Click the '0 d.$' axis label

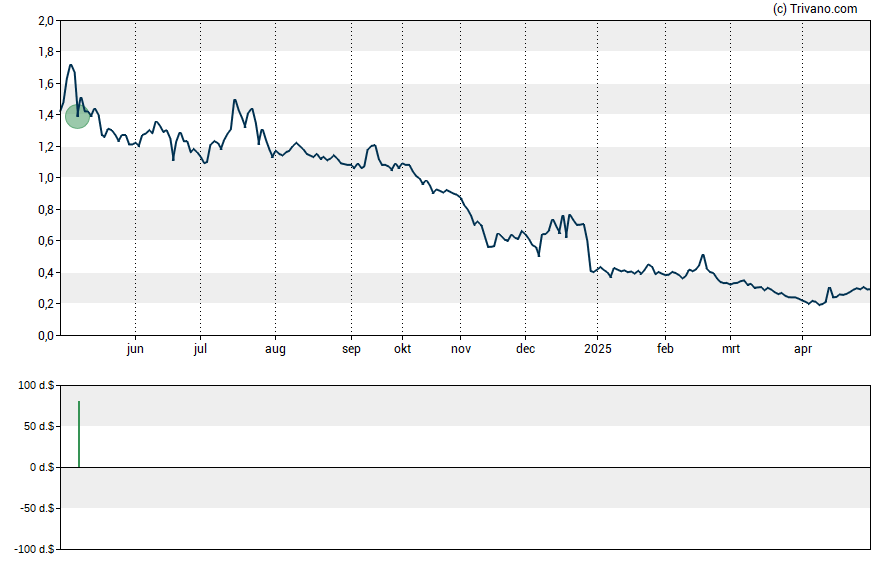point(42,467)
